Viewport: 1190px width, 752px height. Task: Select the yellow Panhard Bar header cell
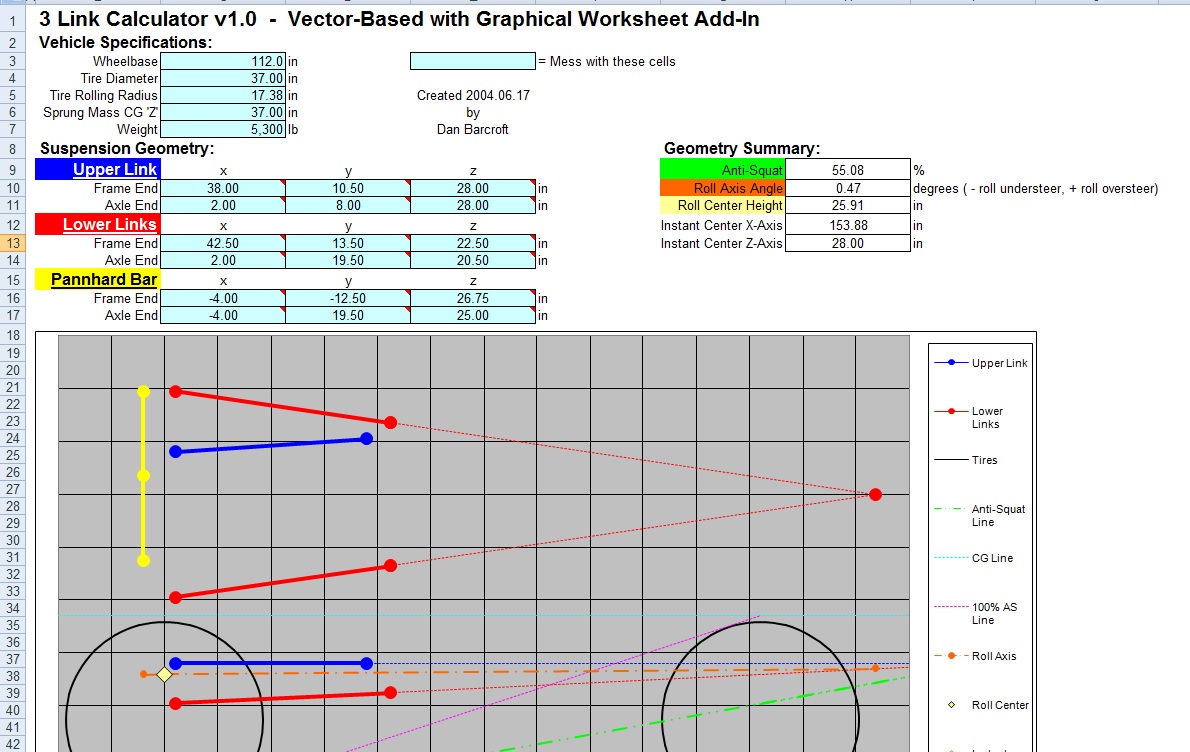pos(97,279)
